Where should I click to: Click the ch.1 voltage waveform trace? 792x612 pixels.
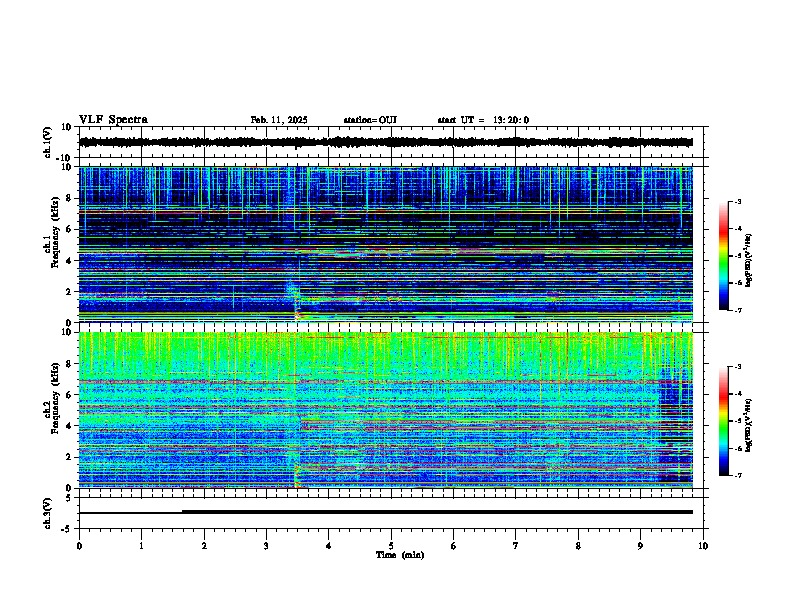[x=385, y=142]
